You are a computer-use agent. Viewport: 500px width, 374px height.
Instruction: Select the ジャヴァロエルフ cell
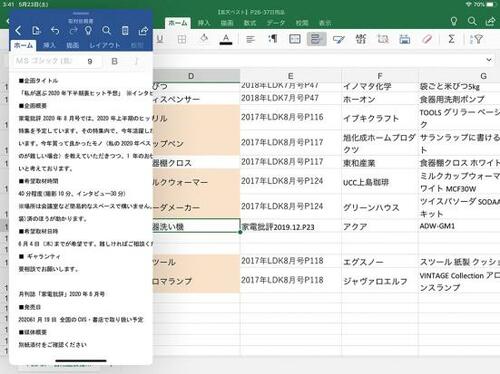[380, 281]
